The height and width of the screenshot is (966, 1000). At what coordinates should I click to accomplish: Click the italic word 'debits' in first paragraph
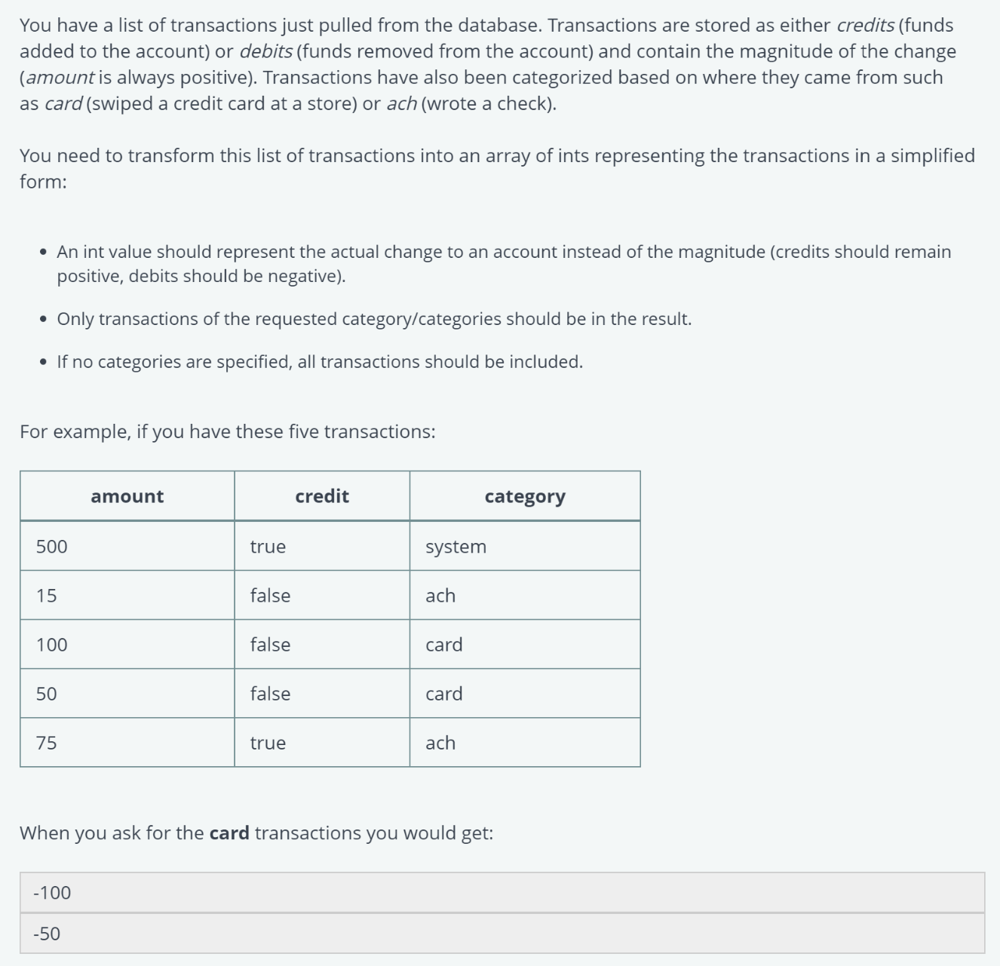[x=266, y=52]
